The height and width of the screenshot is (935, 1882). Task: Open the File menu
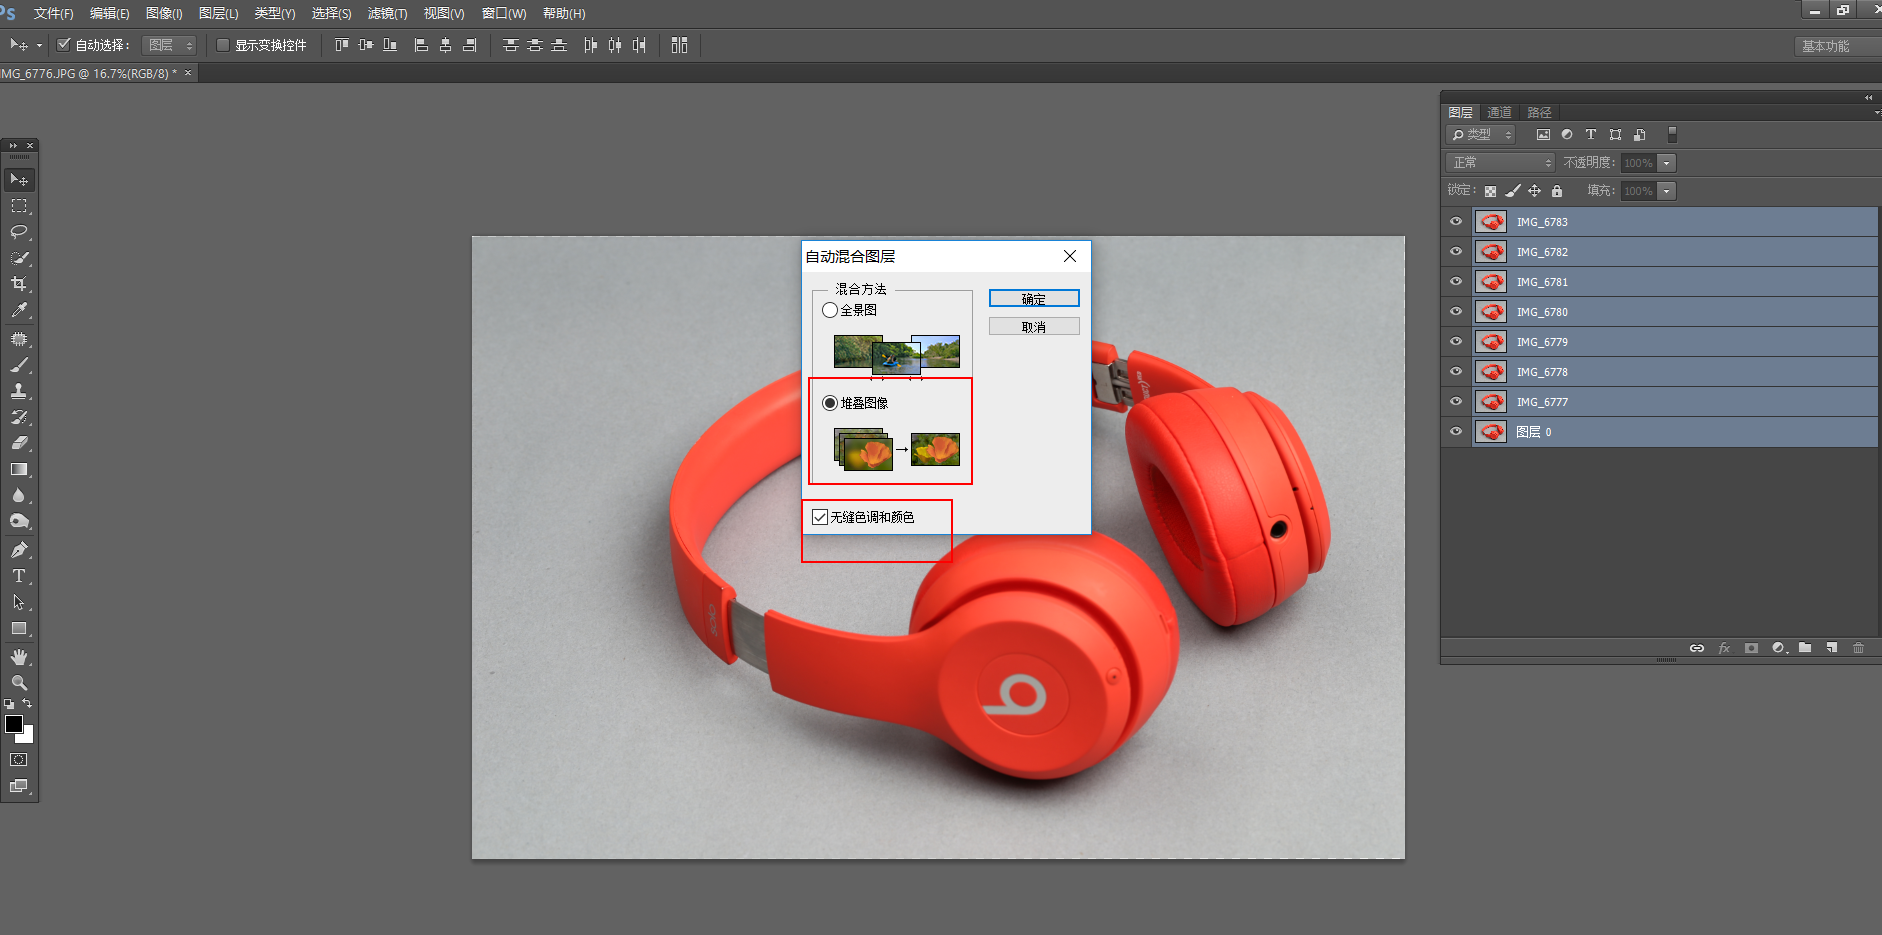53,14
